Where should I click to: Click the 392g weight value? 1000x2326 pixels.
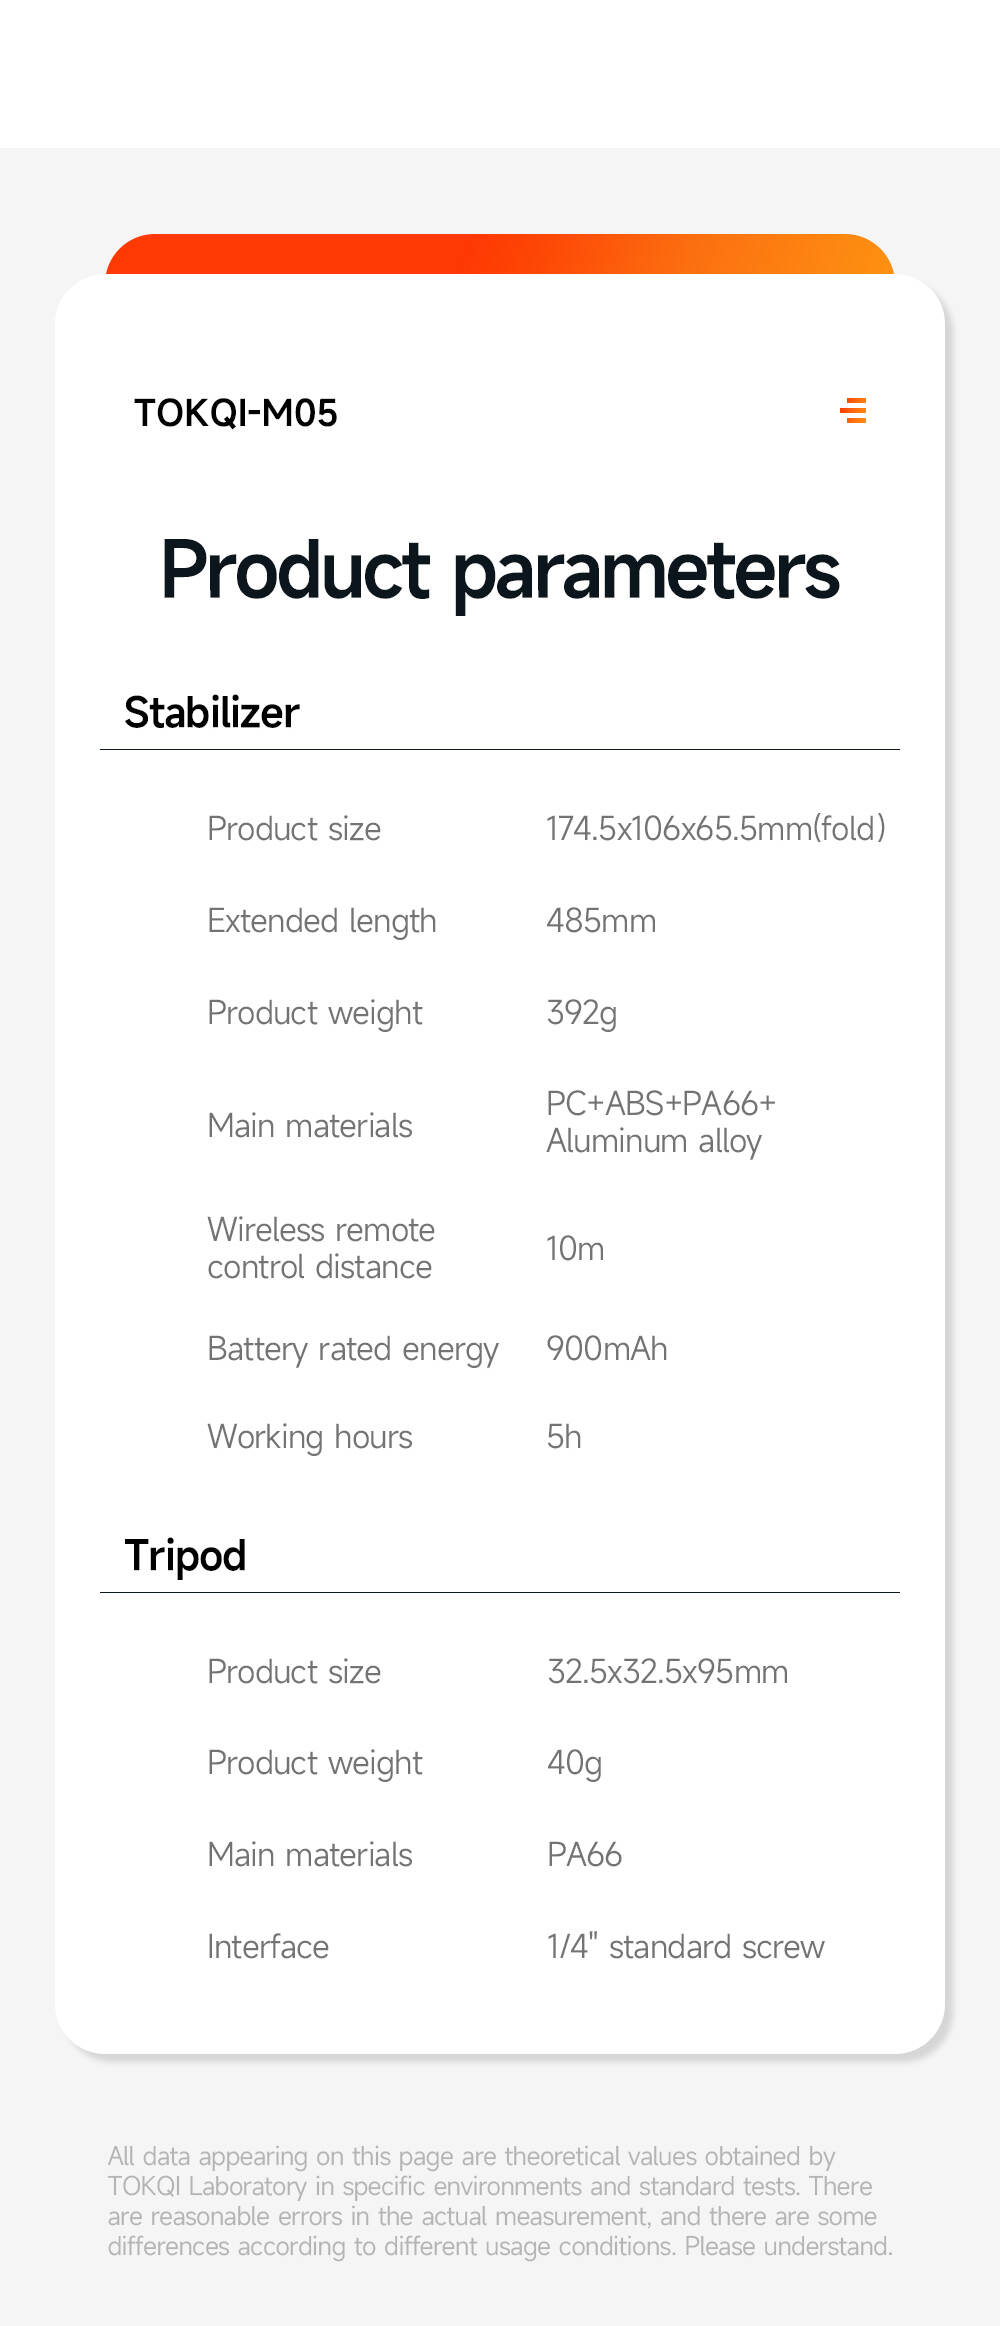(x=581, y=1013)
